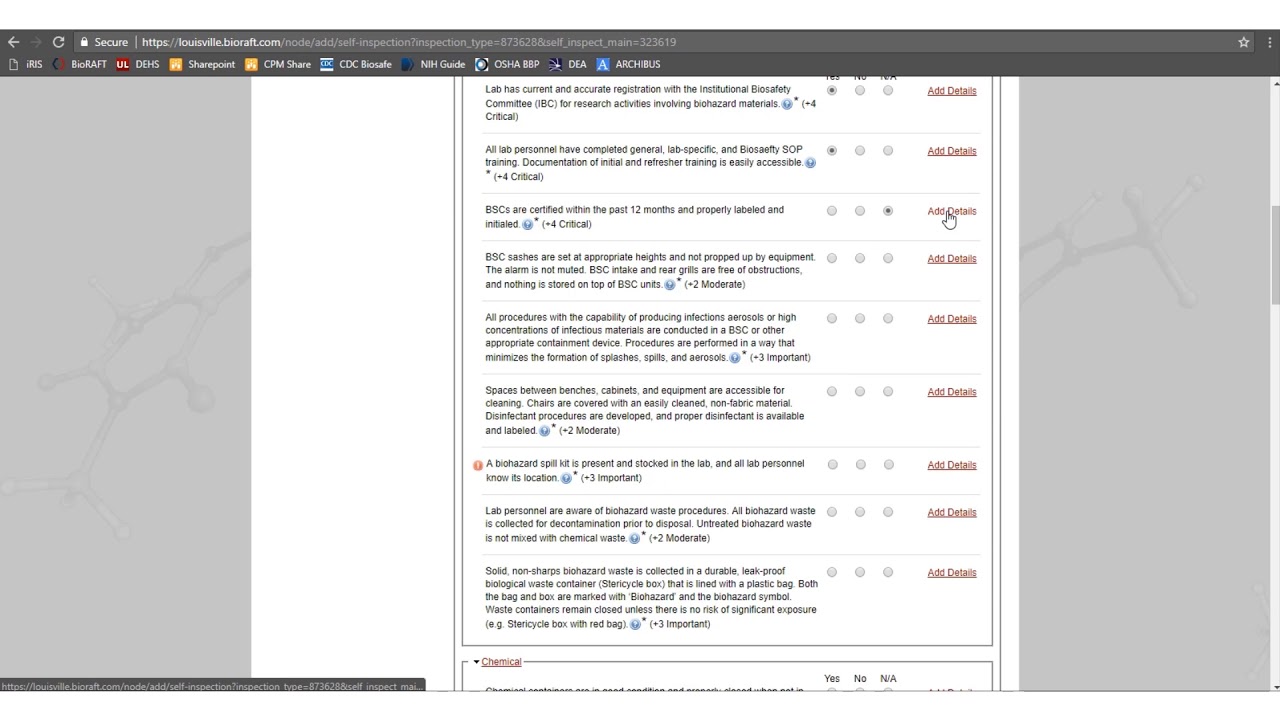The height and width of the screenshot is (720, 1280).
Task: Add Details for spaces between benches item
Action: (952, 392)
